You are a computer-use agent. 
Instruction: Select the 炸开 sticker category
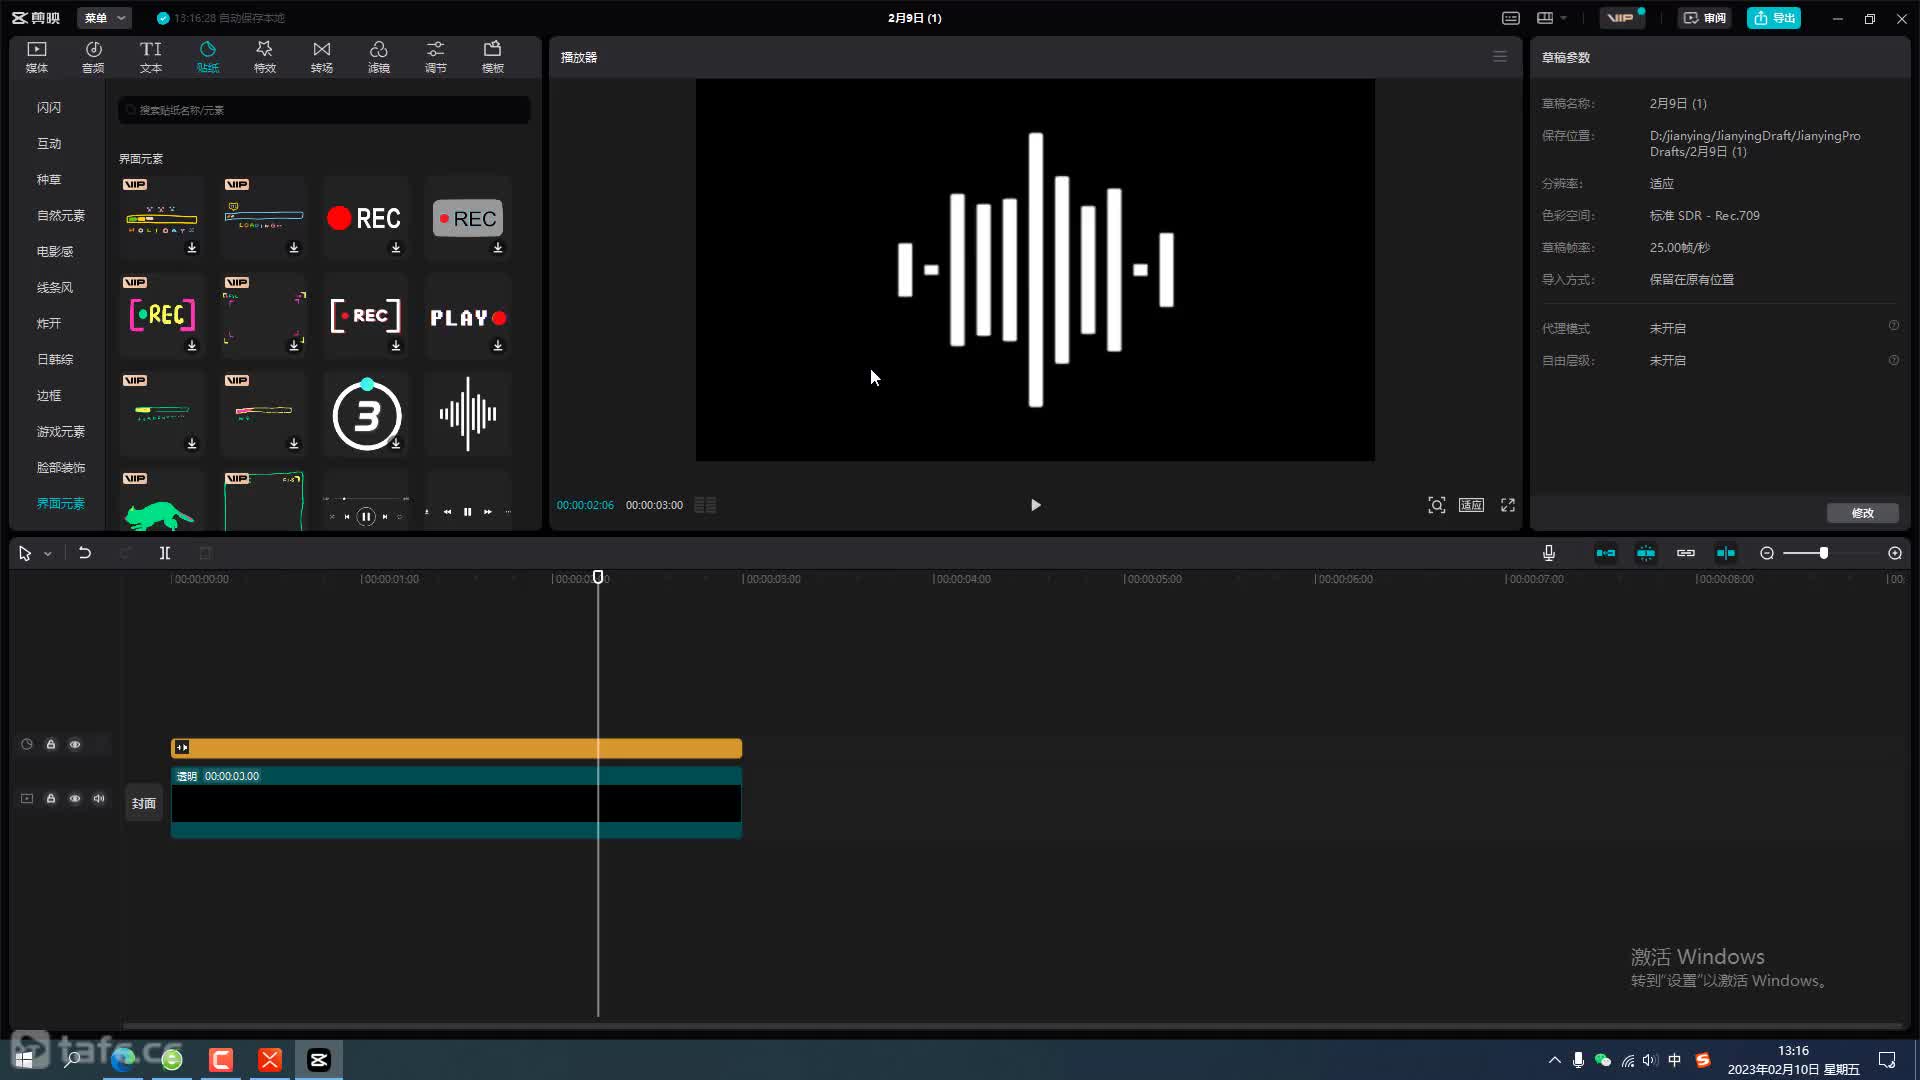[49, 323]
